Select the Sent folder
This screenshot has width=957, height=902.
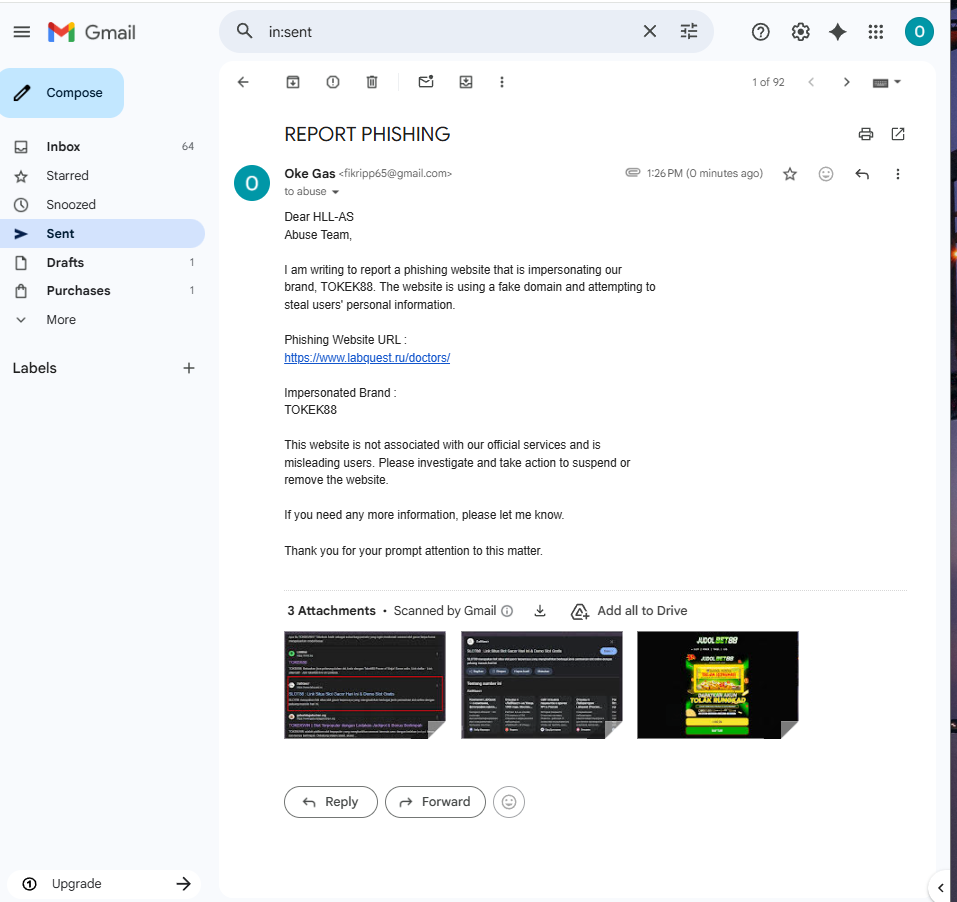pyautogui.click(x=103, y=234)
